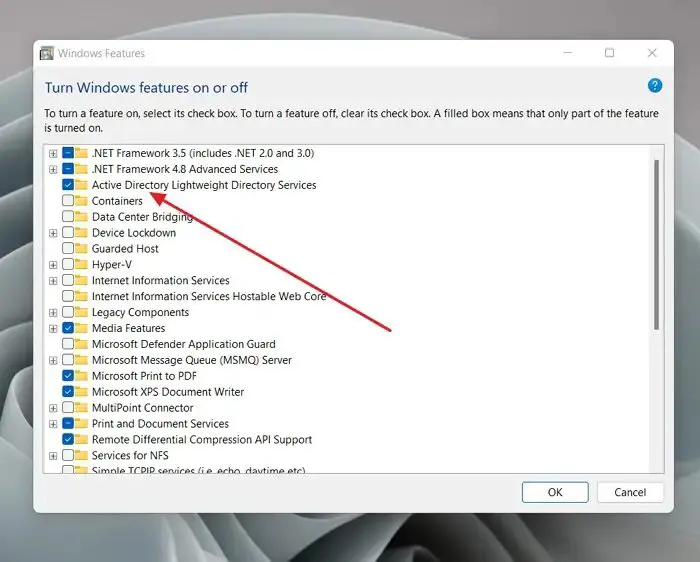Viewport: 700px width, 562px height.
Task: Toggle the .NET Framework 3.5 checkbox
Action: 68,153
